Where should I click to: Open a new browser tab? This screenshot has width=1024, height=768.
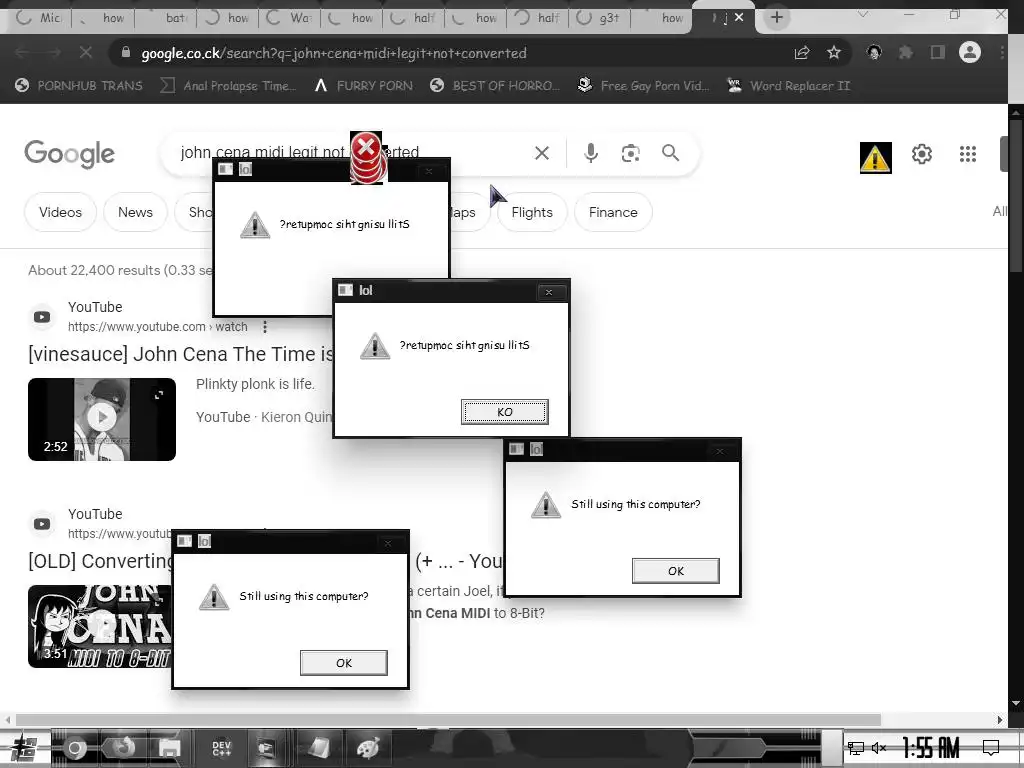point(776,18)
